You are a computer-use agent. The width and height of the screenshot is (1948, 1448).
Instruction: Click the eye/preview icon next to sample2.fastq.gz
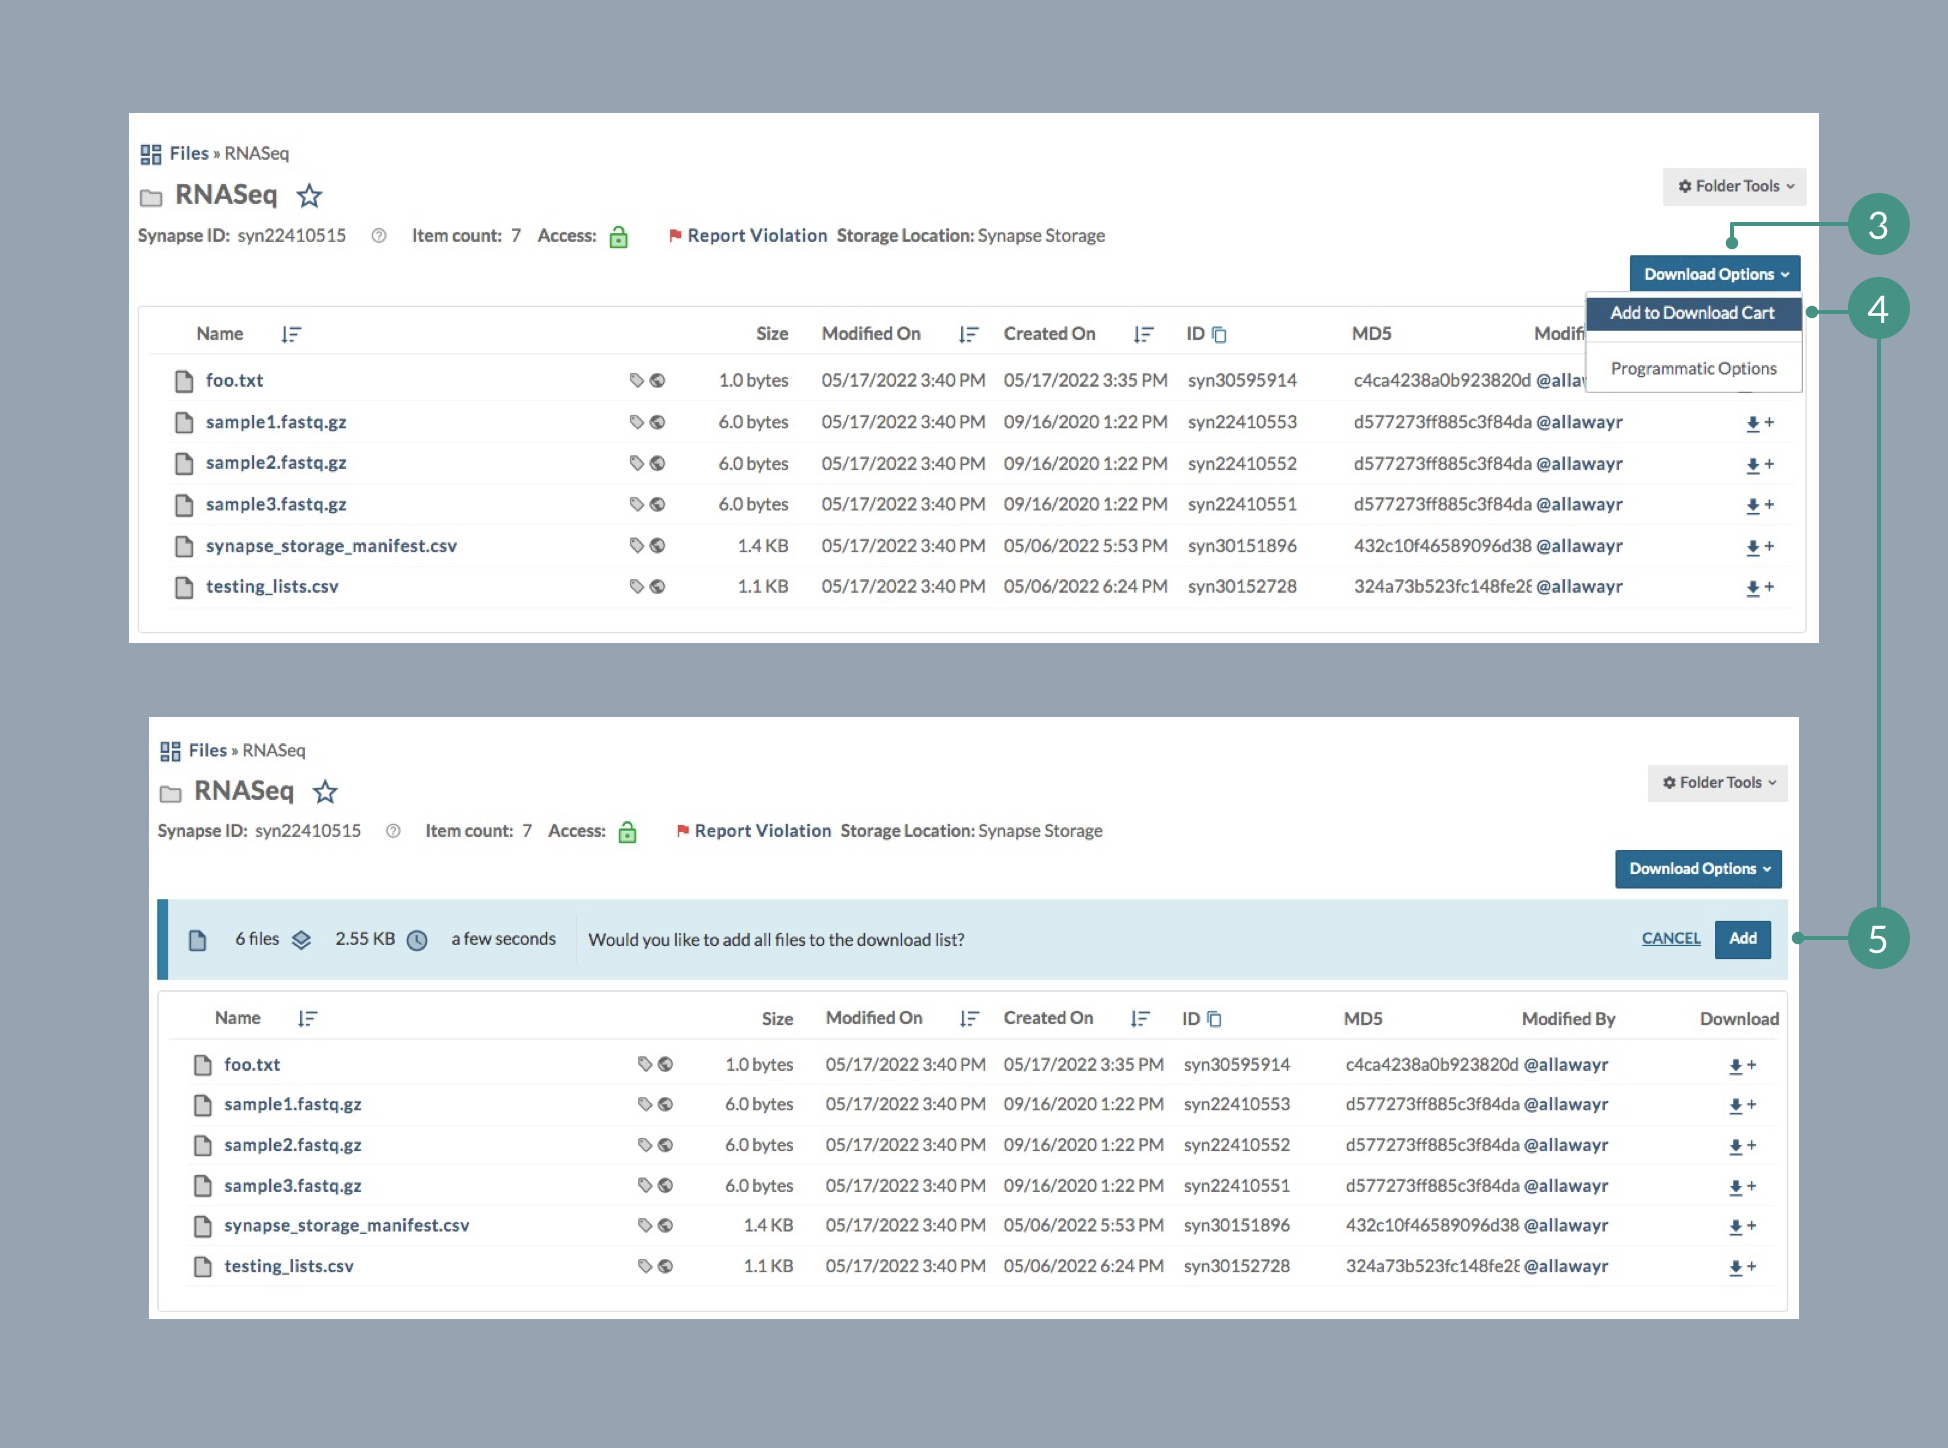tap(658, 462)
